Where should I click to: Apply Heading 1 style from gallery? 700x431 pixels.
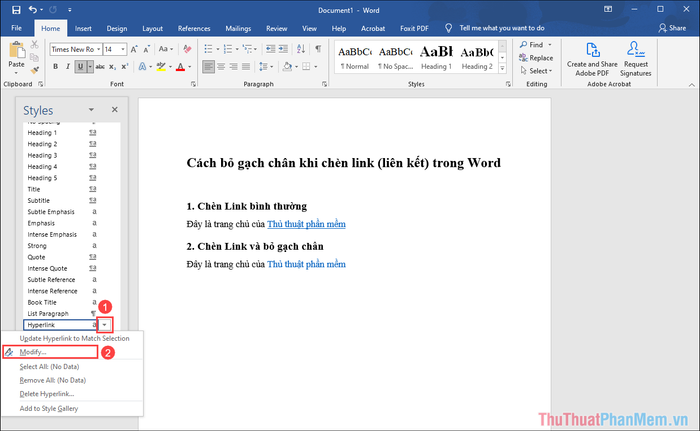(x=436, y=57)
